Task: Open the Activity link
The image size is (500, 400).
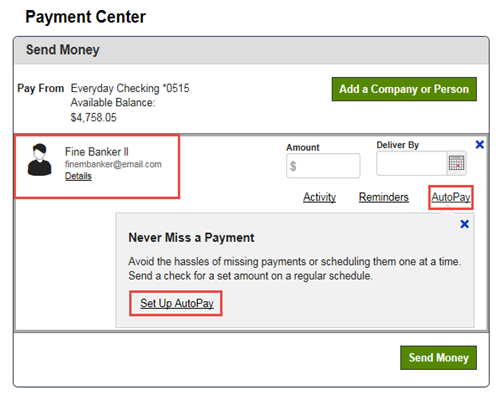Action: pyautogui.click(x=319, y=197)
